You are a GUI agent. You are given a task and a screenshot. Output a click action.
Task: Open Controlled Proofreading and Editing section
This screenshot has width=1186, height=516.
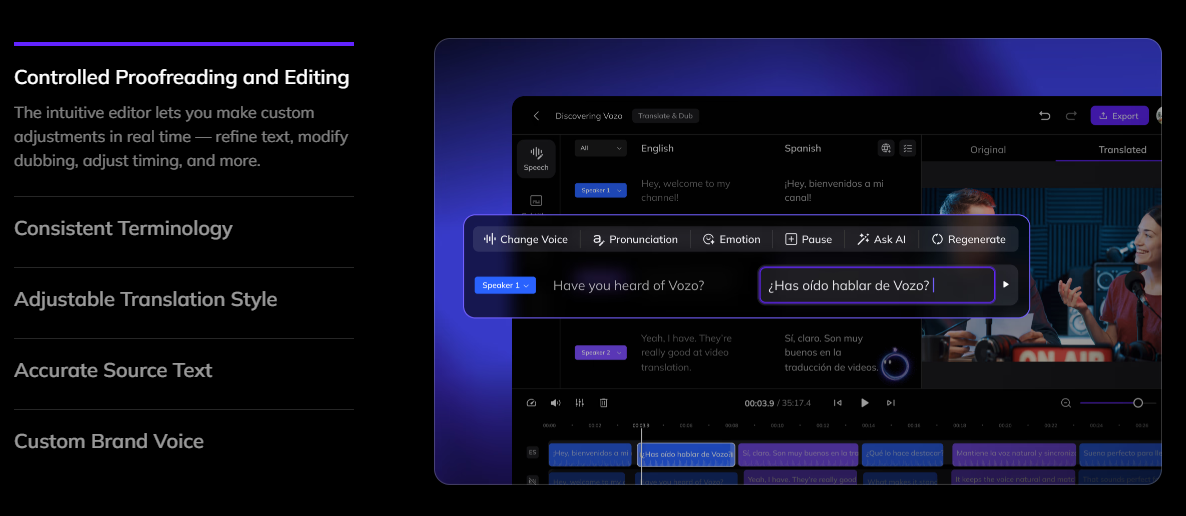[x=182, y=77]
